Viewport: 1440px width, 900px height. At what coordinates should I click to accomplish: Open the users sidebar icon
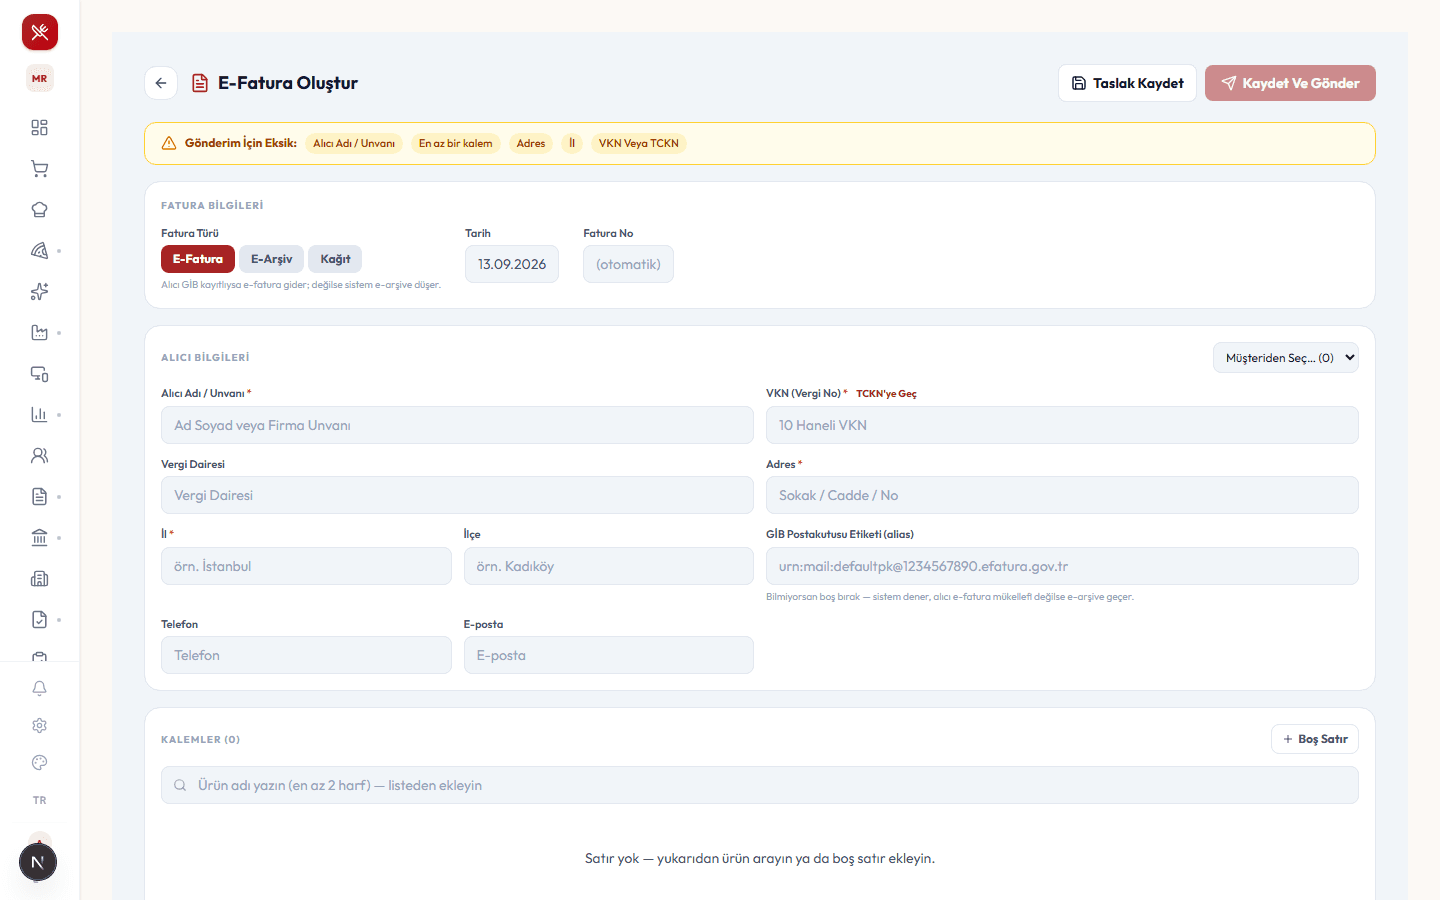pos(40,456)
